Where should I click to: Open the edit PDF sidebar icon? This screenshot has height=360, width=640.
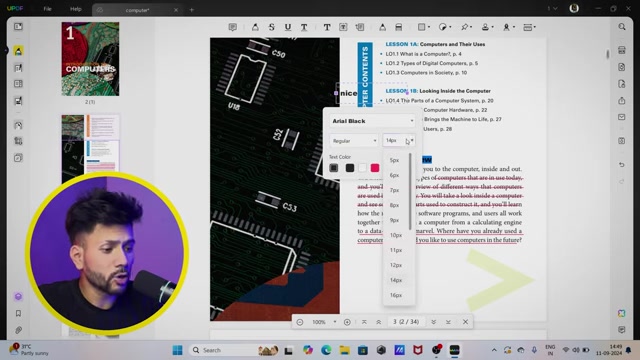[x=18, y=68]
